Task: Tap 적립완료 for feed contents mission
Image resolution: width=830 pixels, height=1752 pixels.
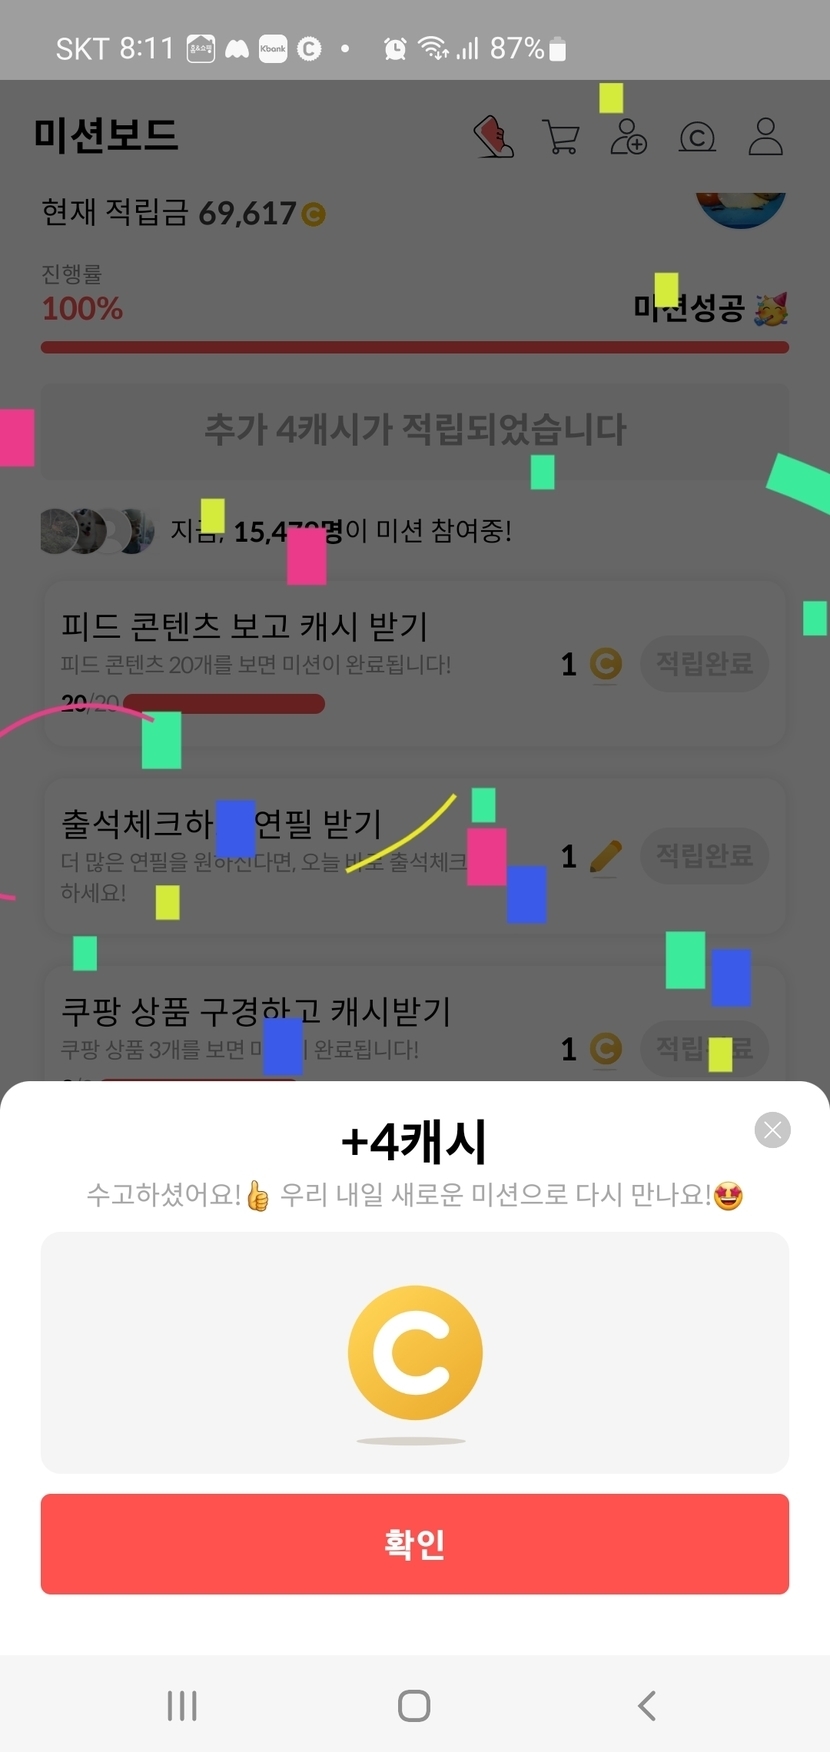Action: pyautogui.click(x=704, y=663)
